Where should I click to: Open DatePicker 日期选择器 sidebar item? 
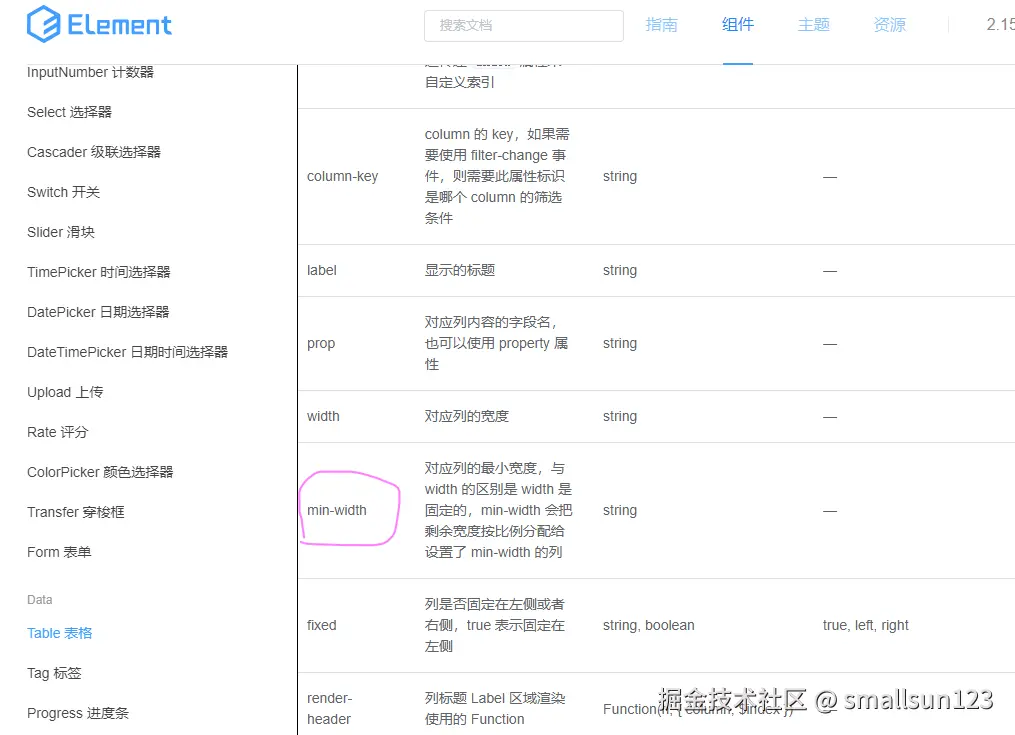[98, 312]
